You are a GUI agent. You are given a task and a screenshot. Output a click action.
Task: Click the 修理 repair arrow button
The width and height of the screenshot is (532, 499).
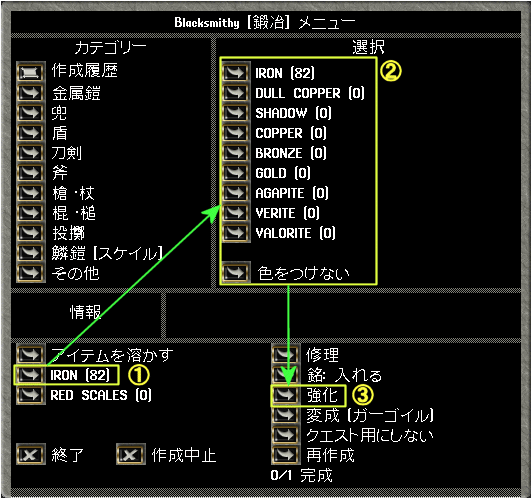286,355
